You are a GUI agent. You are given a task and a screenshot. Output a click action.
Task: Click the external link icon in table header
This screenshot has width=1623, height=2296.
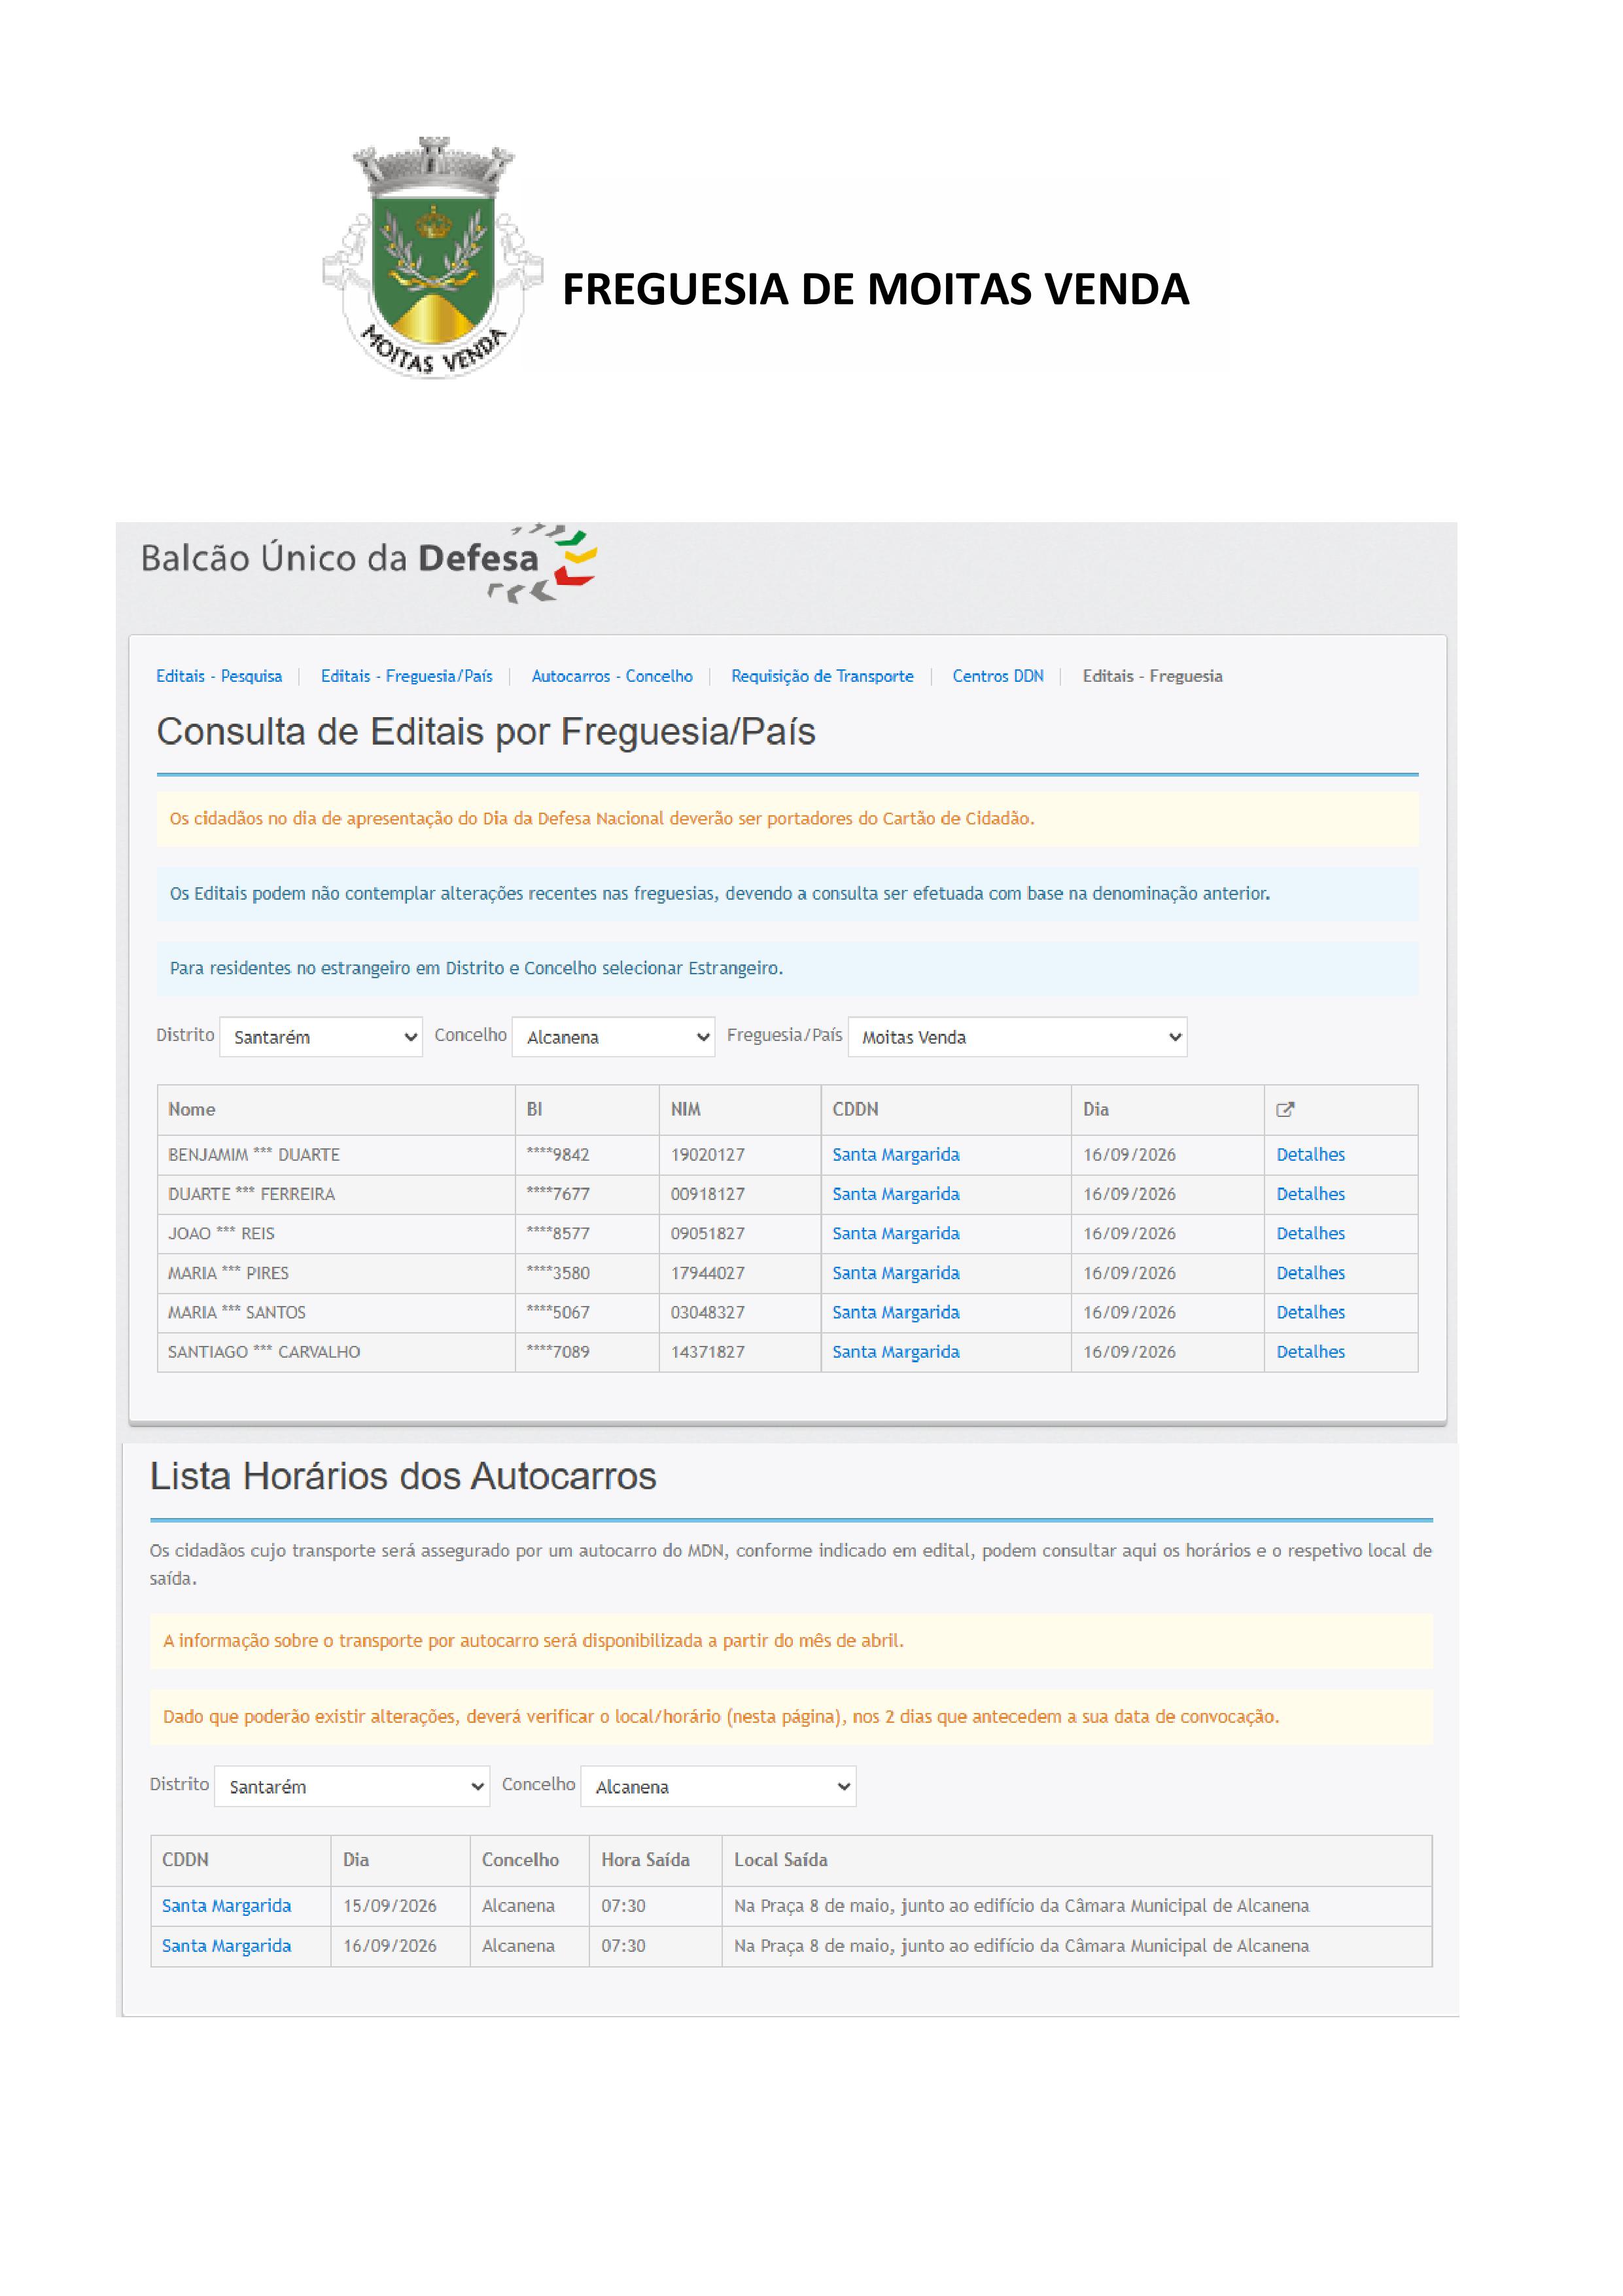(1285, 1109)
